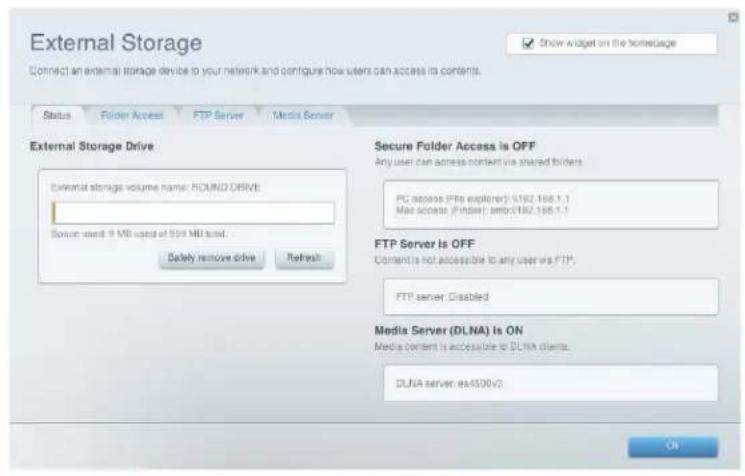Click the Safely remove drive button
The image size is (745, 476).
pyautogui.click(x=211, y=258)
